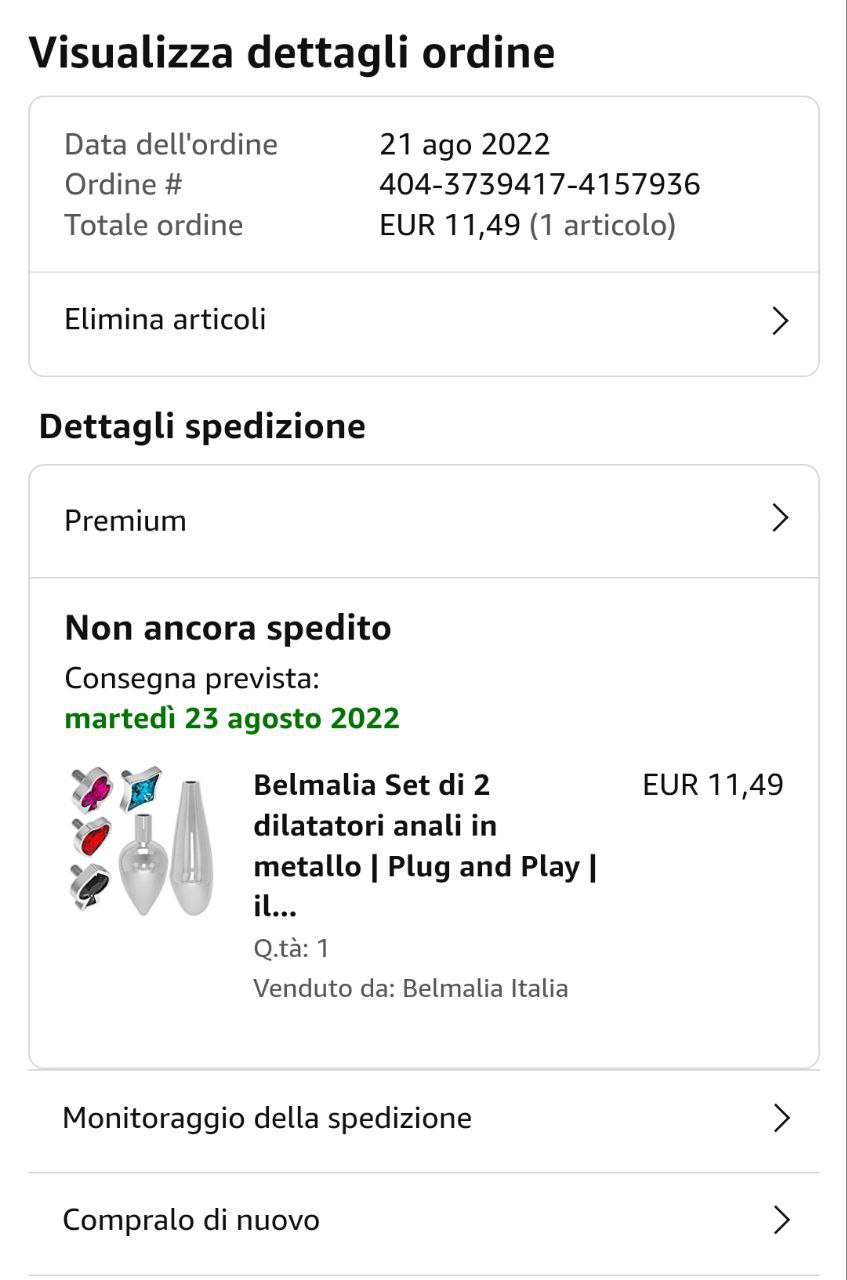Select the Premium shipping row label
Screen dimensions: 847x1280
coord(126,521)
